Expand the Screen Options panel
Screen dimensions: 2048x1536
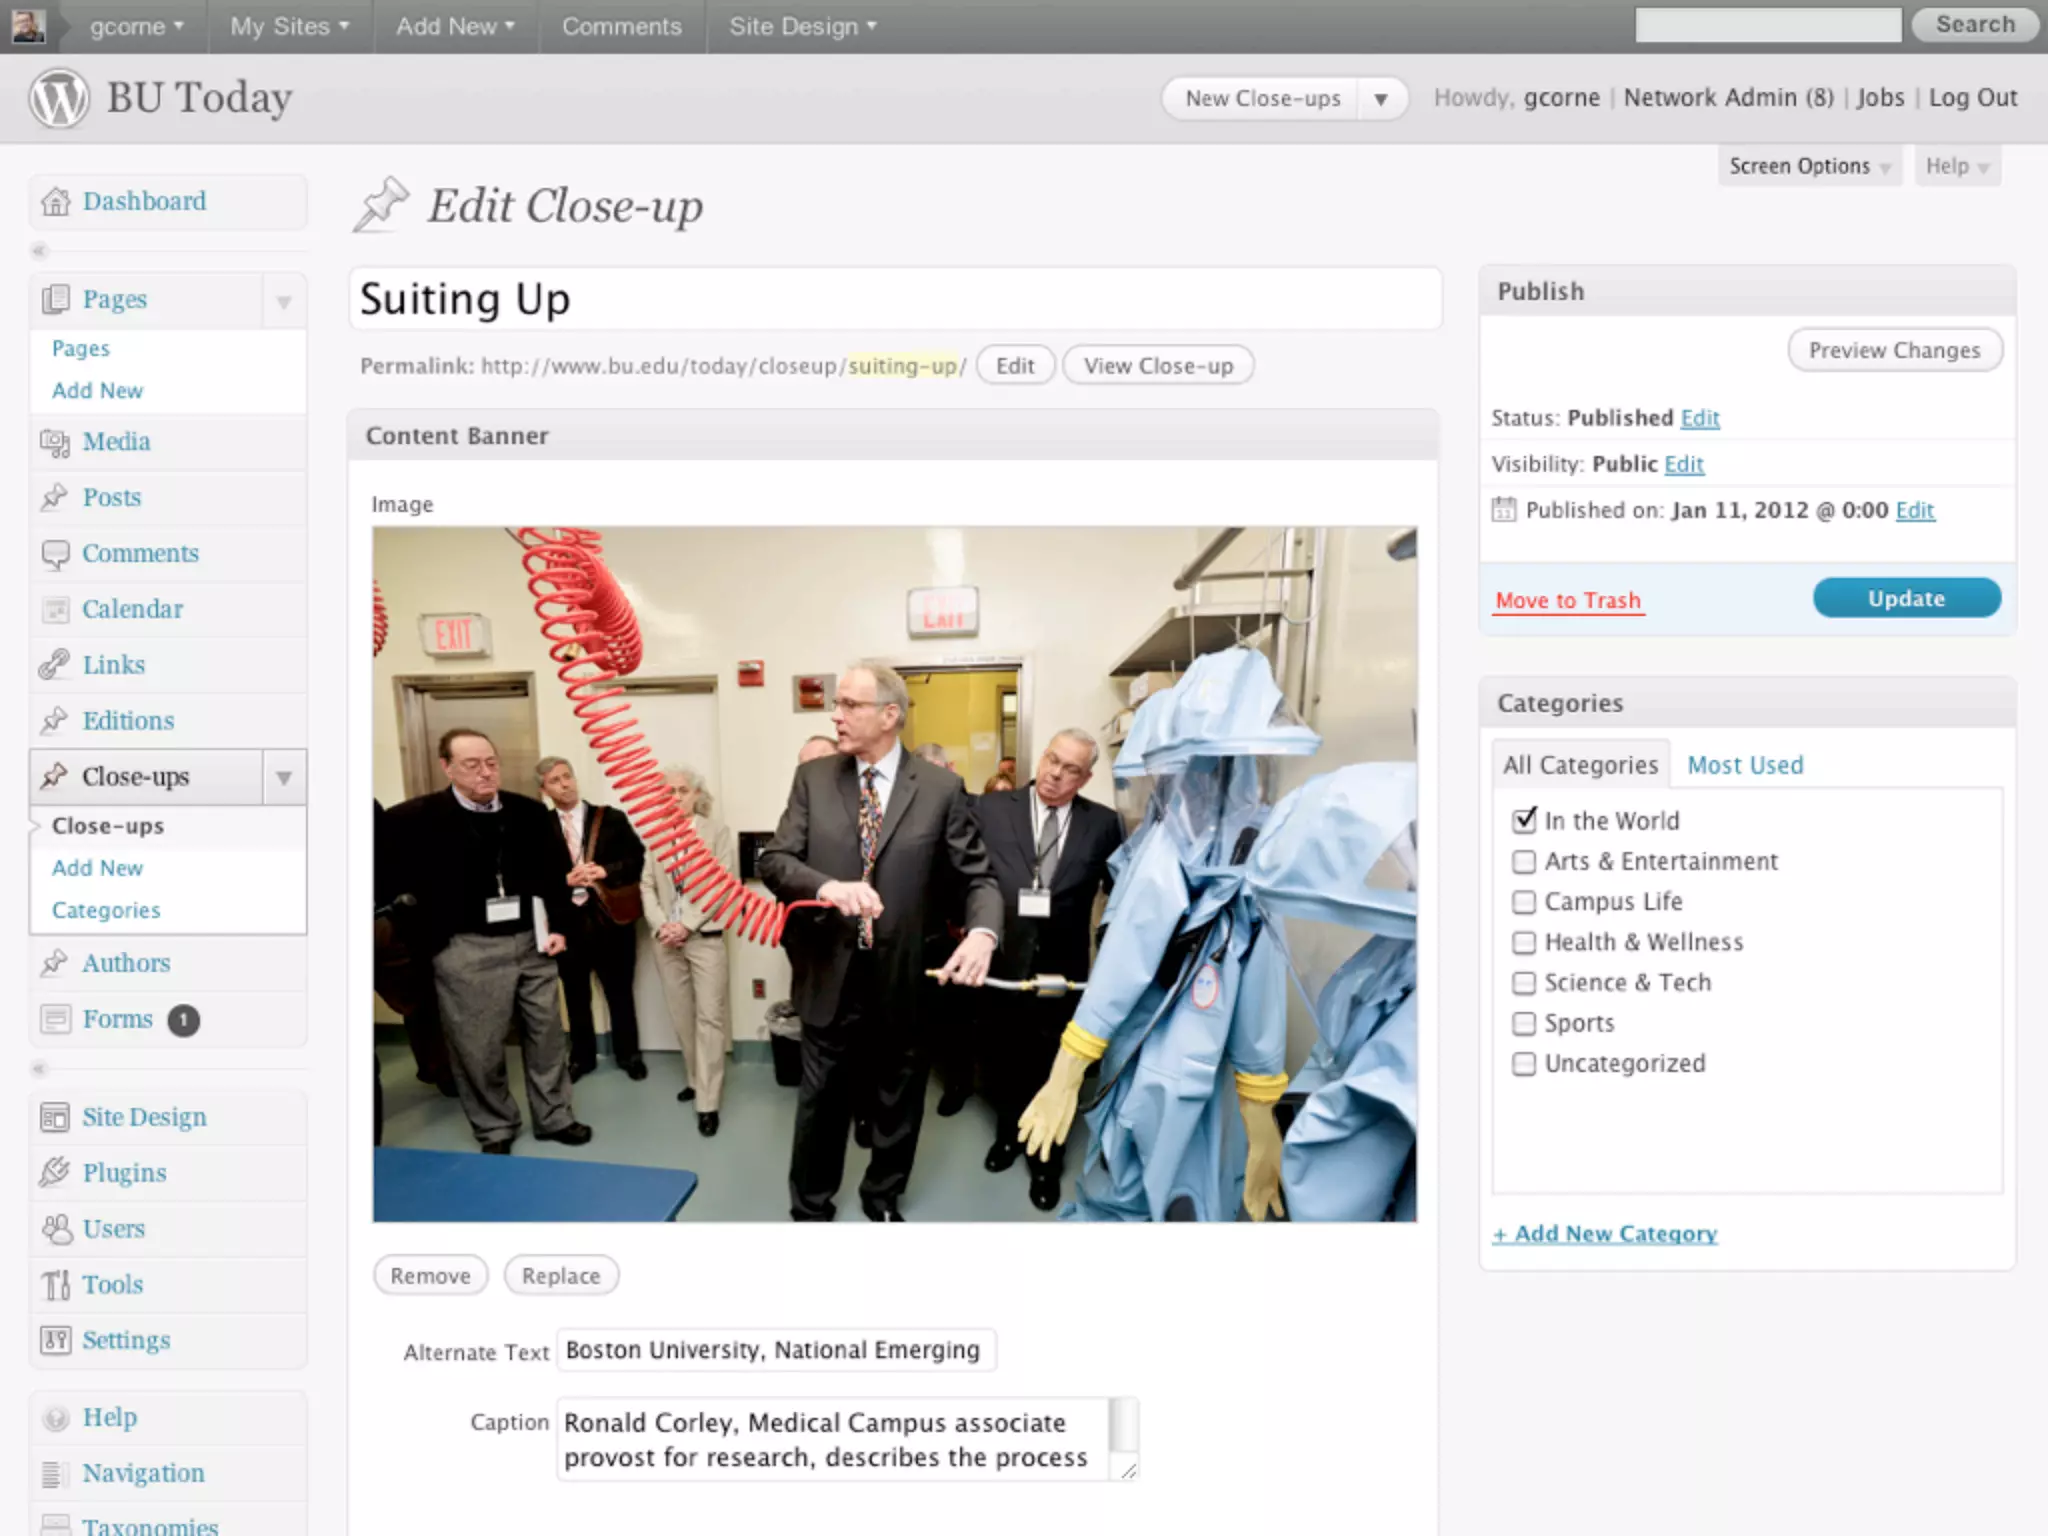(1808, 166)
